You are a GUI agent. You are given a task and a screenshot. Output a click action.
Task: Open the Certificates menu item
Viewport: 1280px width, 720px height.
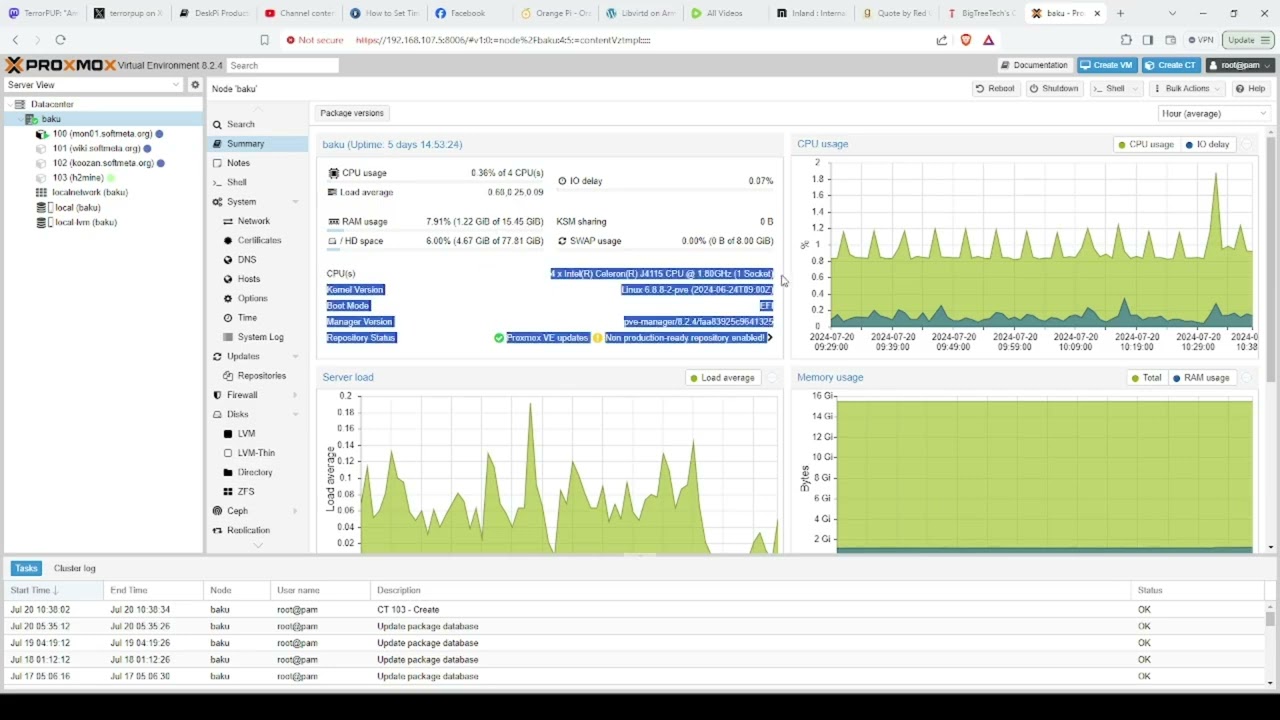click(x=258, y=240)
